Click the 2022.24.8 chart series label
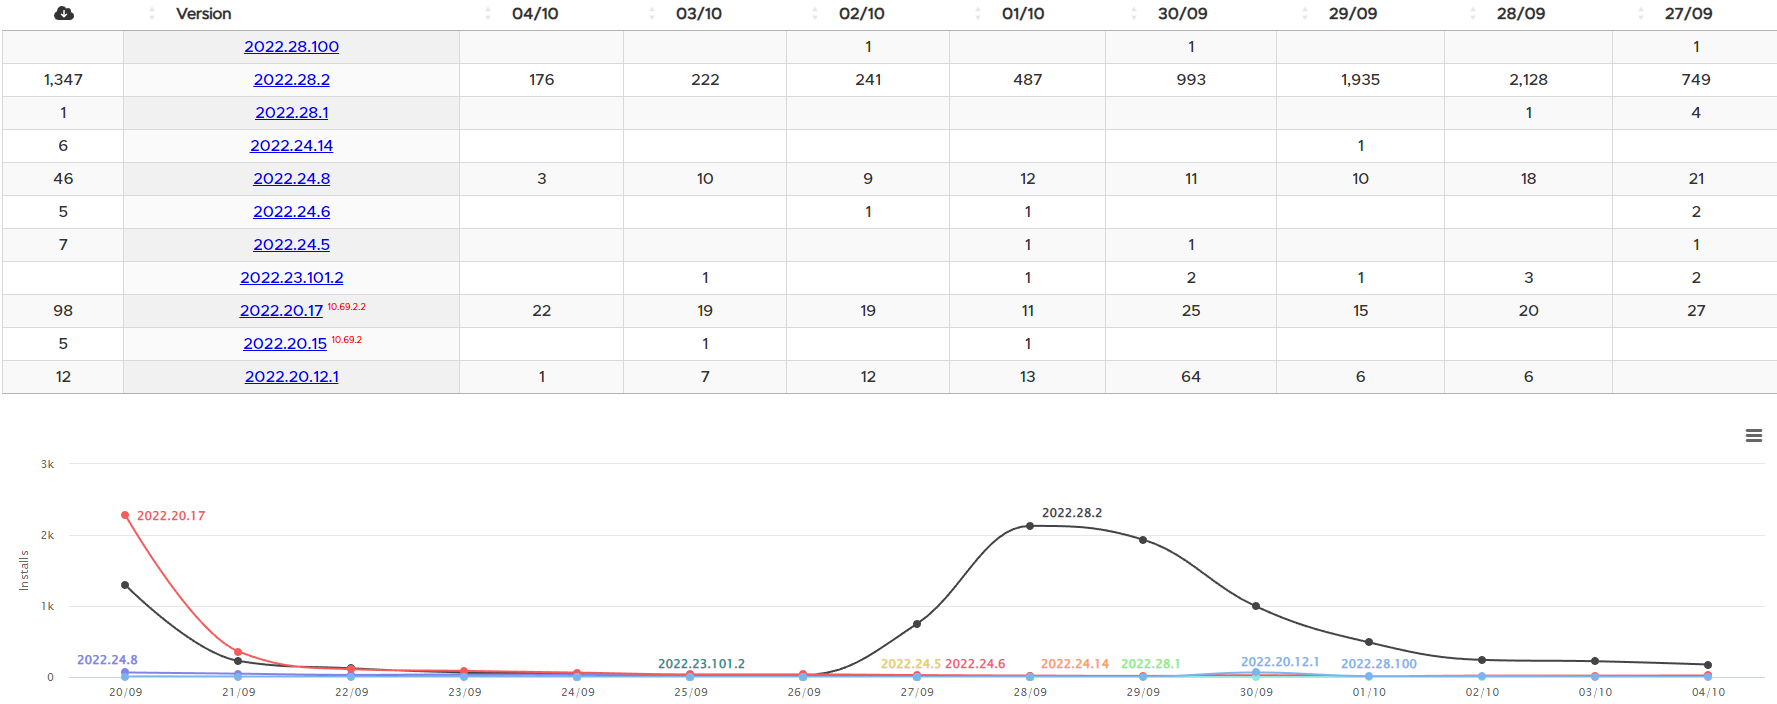Viewport: 1777px width, 704px height. click(107, 660)
